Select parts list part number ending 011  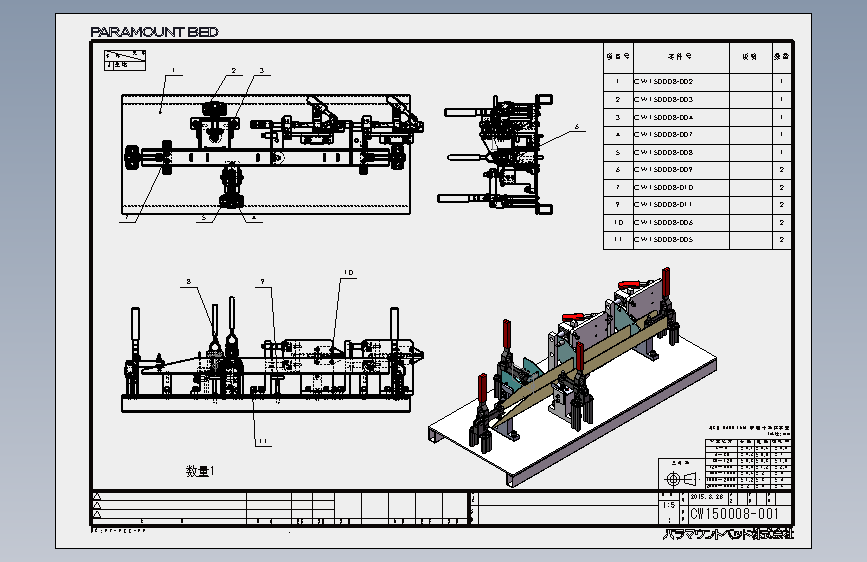[x=664, y=204]
